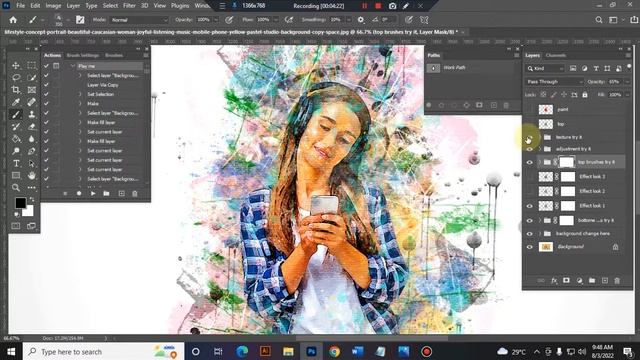This screenshot has width=640, height=360.
Task: Switch to the Channels tab
Action: coord(556,56)
